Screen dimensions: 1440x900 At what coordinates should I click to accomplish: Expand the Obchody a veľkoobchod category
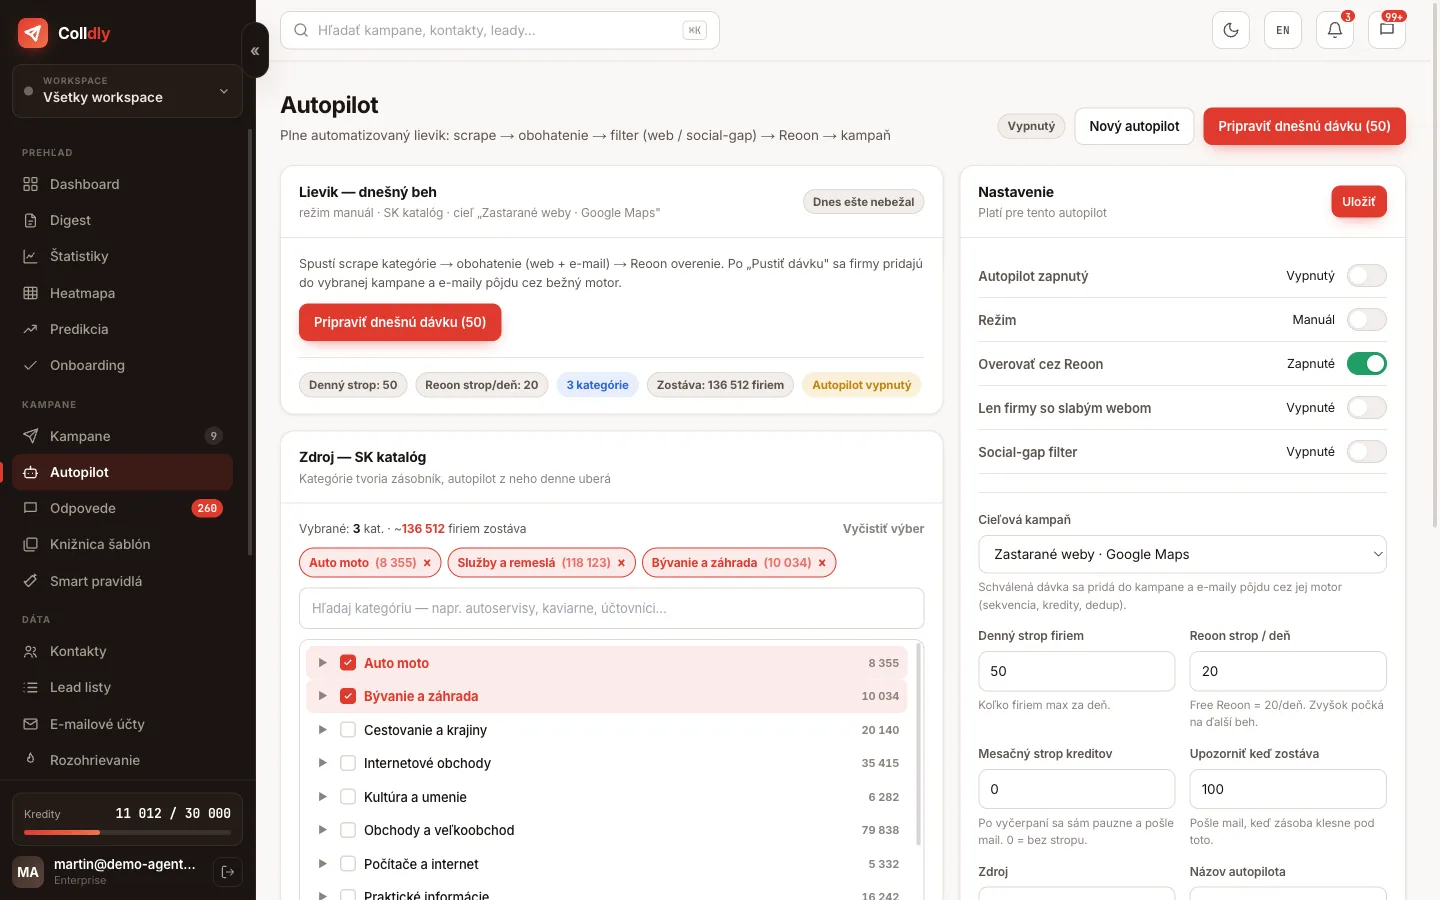click(x=322, y=830)
